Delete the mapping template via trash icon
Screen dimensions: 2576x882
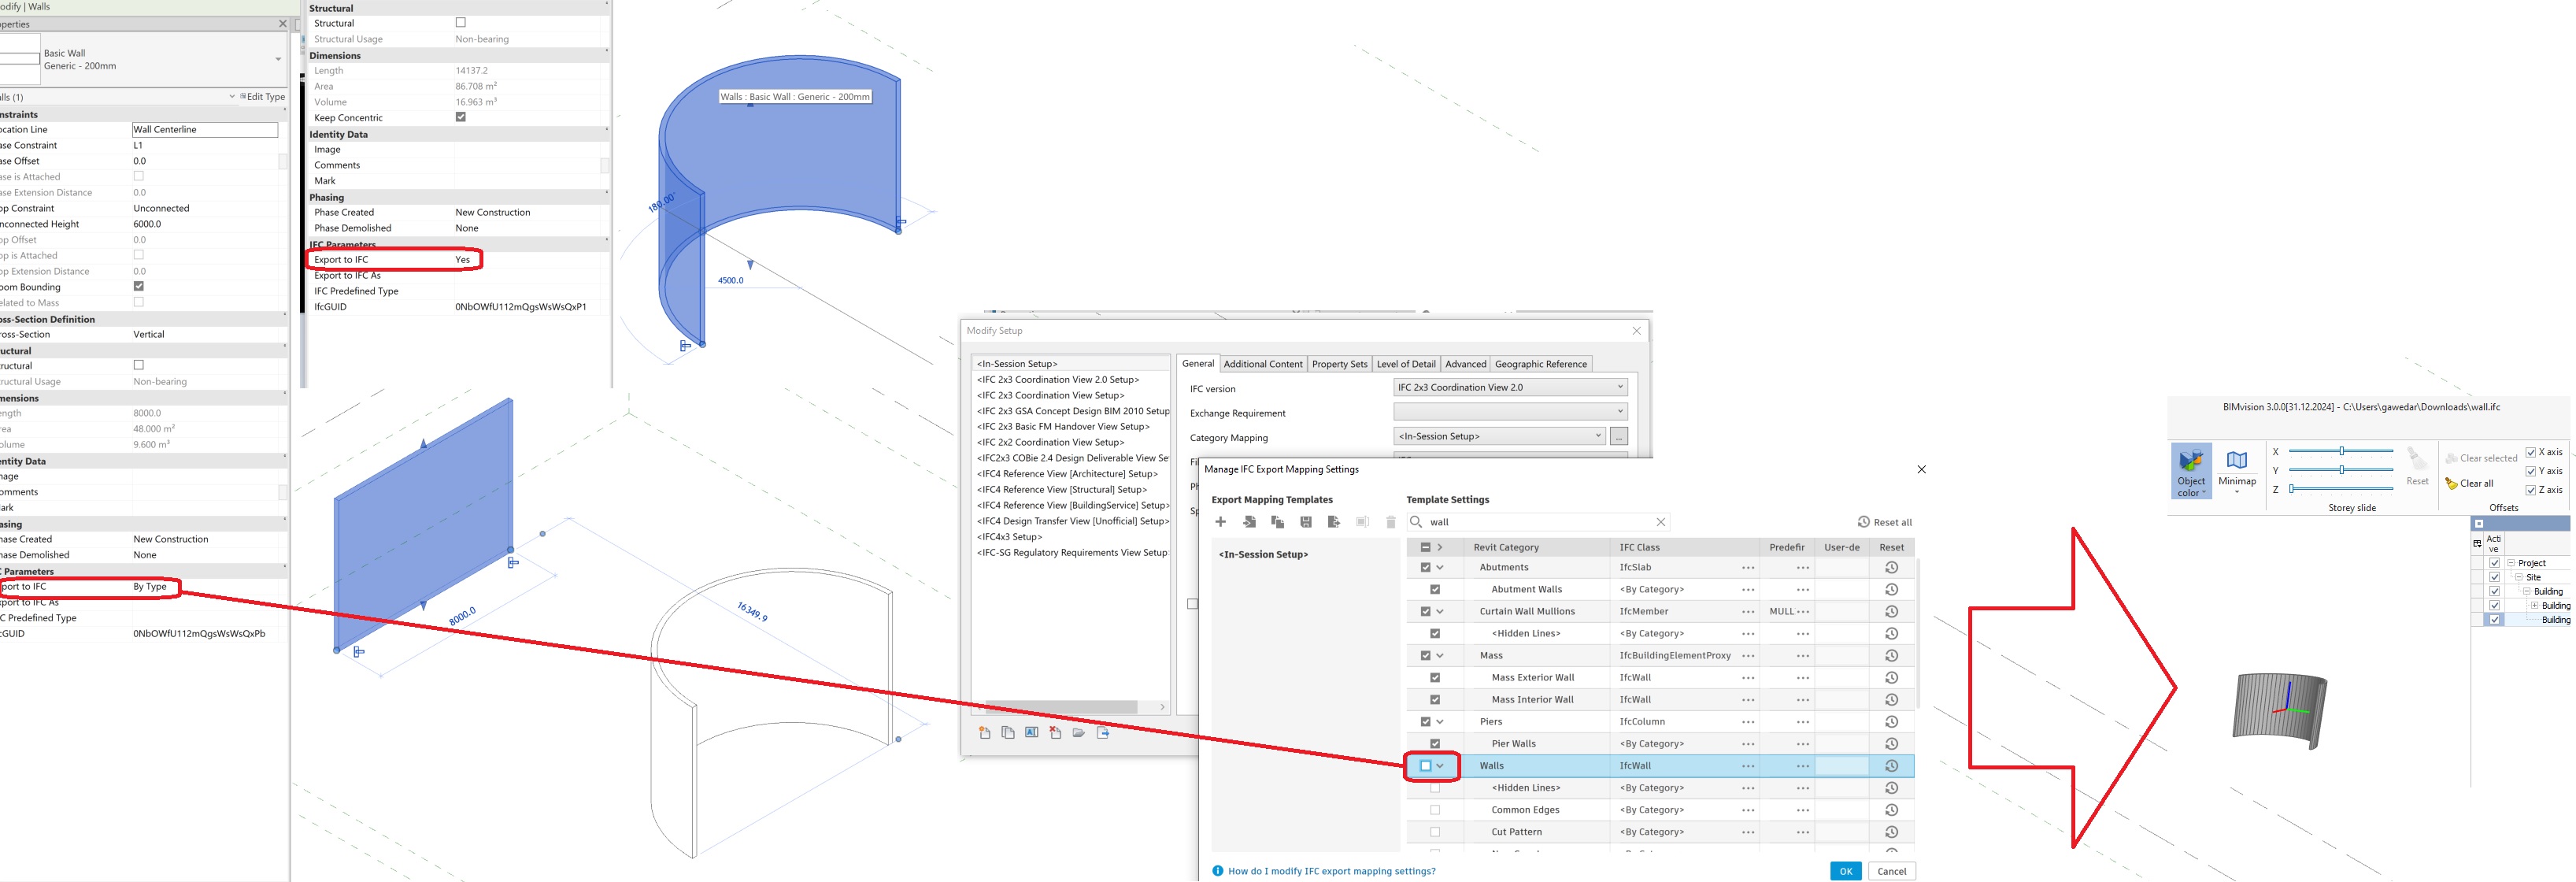1390,521
